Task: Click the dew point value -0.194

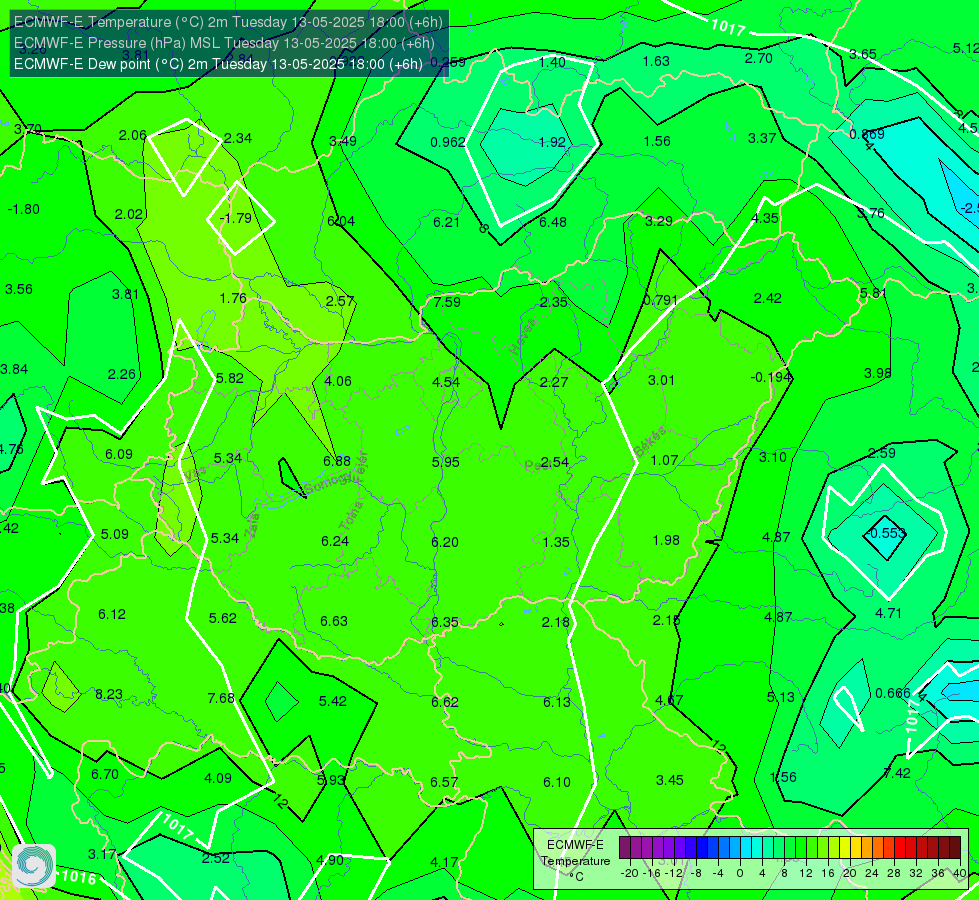Action: [x=771, y=377]
